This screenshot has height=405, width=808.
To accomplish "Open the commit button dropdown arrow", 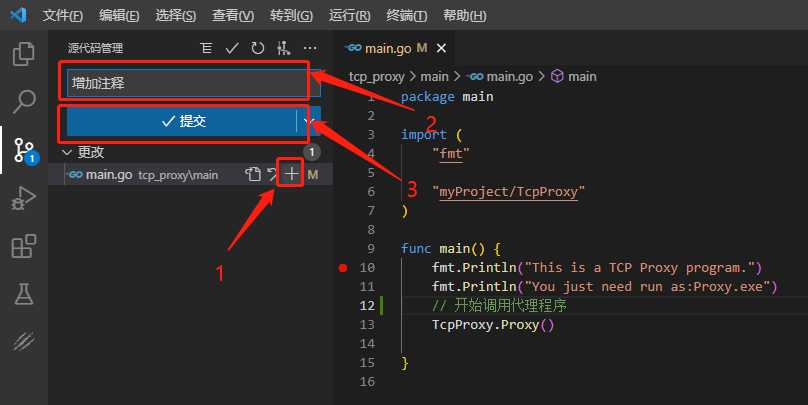I will coord(309,121).
